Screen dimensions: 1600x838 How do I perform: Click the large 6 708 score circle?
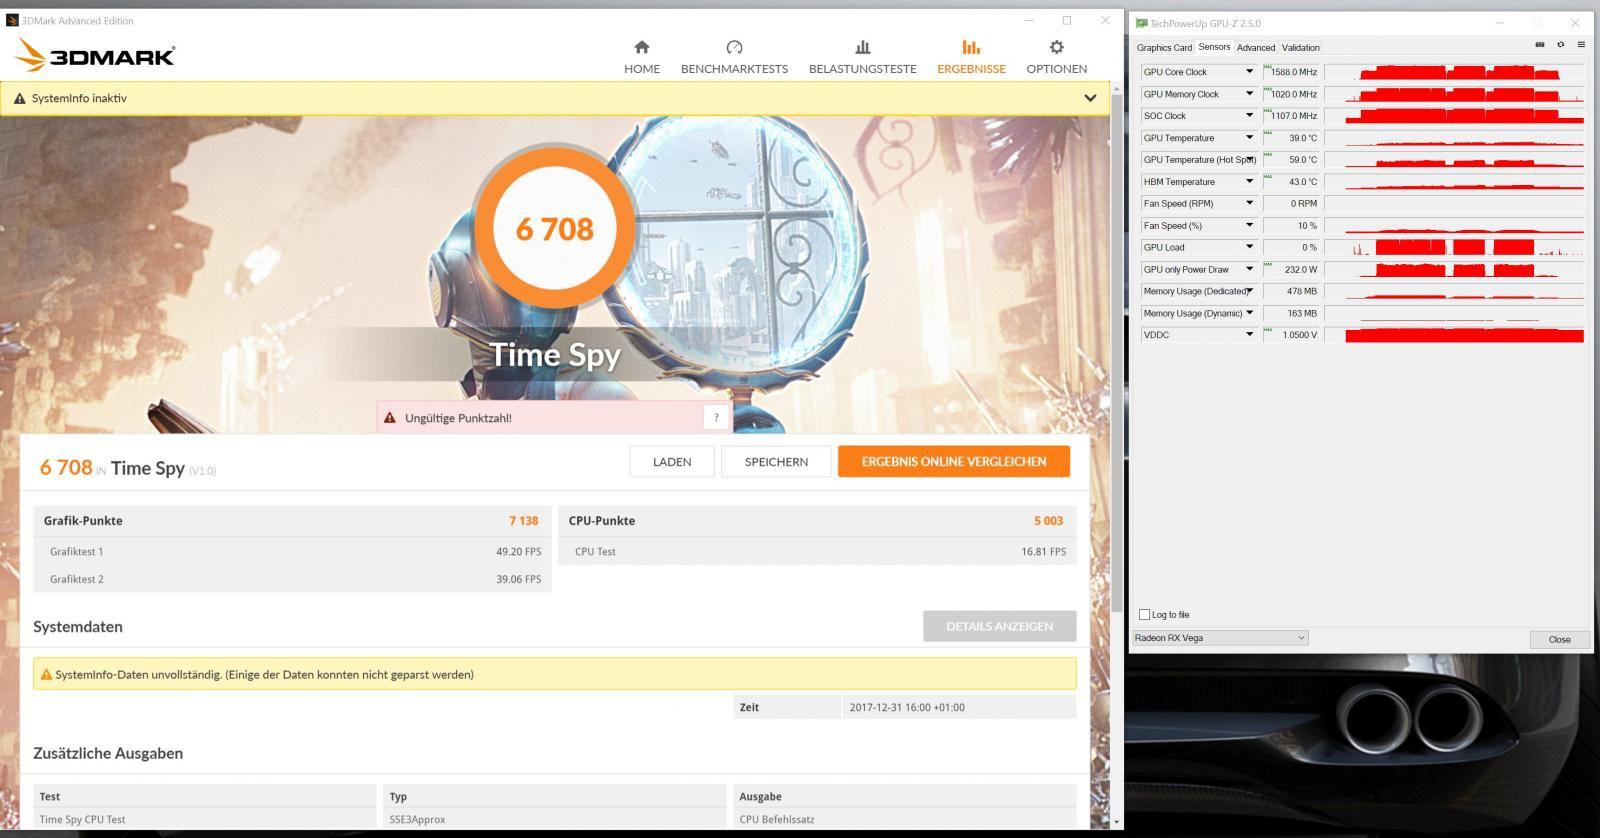(x=555, y=228)
